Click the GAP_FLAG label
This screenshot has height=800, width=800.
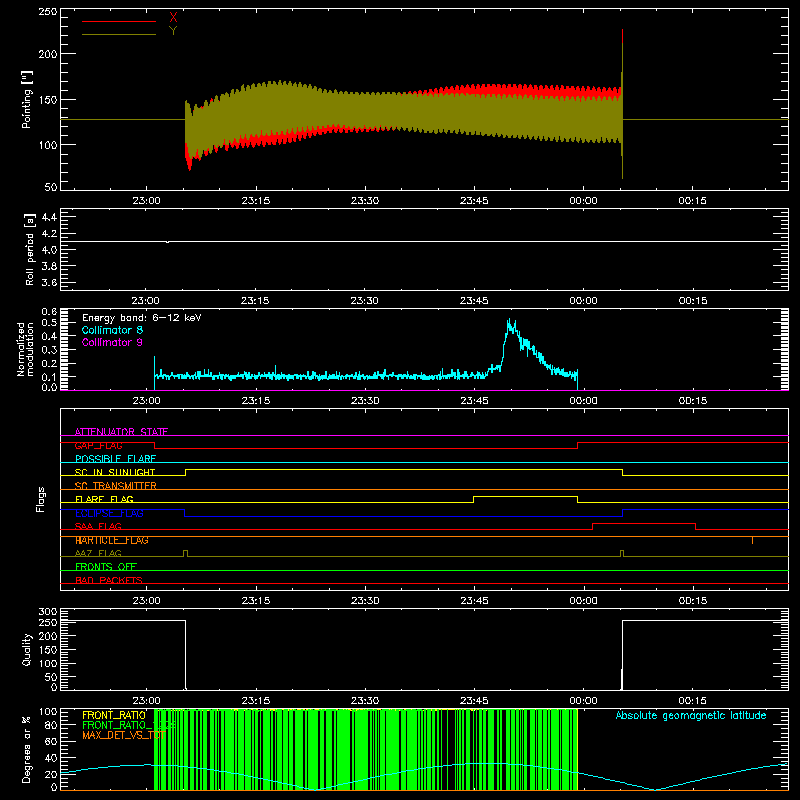pyautogui.click(x=98, y=445)
